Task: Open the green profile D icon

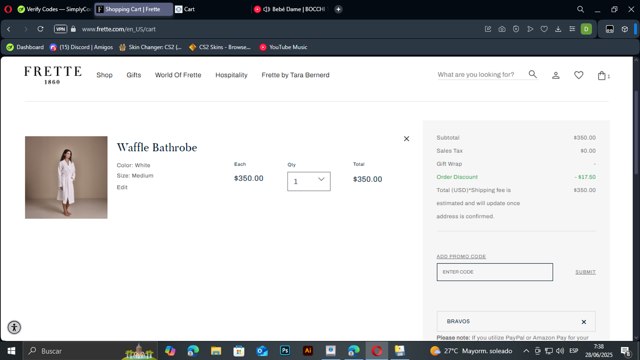Action: point(586,29)
